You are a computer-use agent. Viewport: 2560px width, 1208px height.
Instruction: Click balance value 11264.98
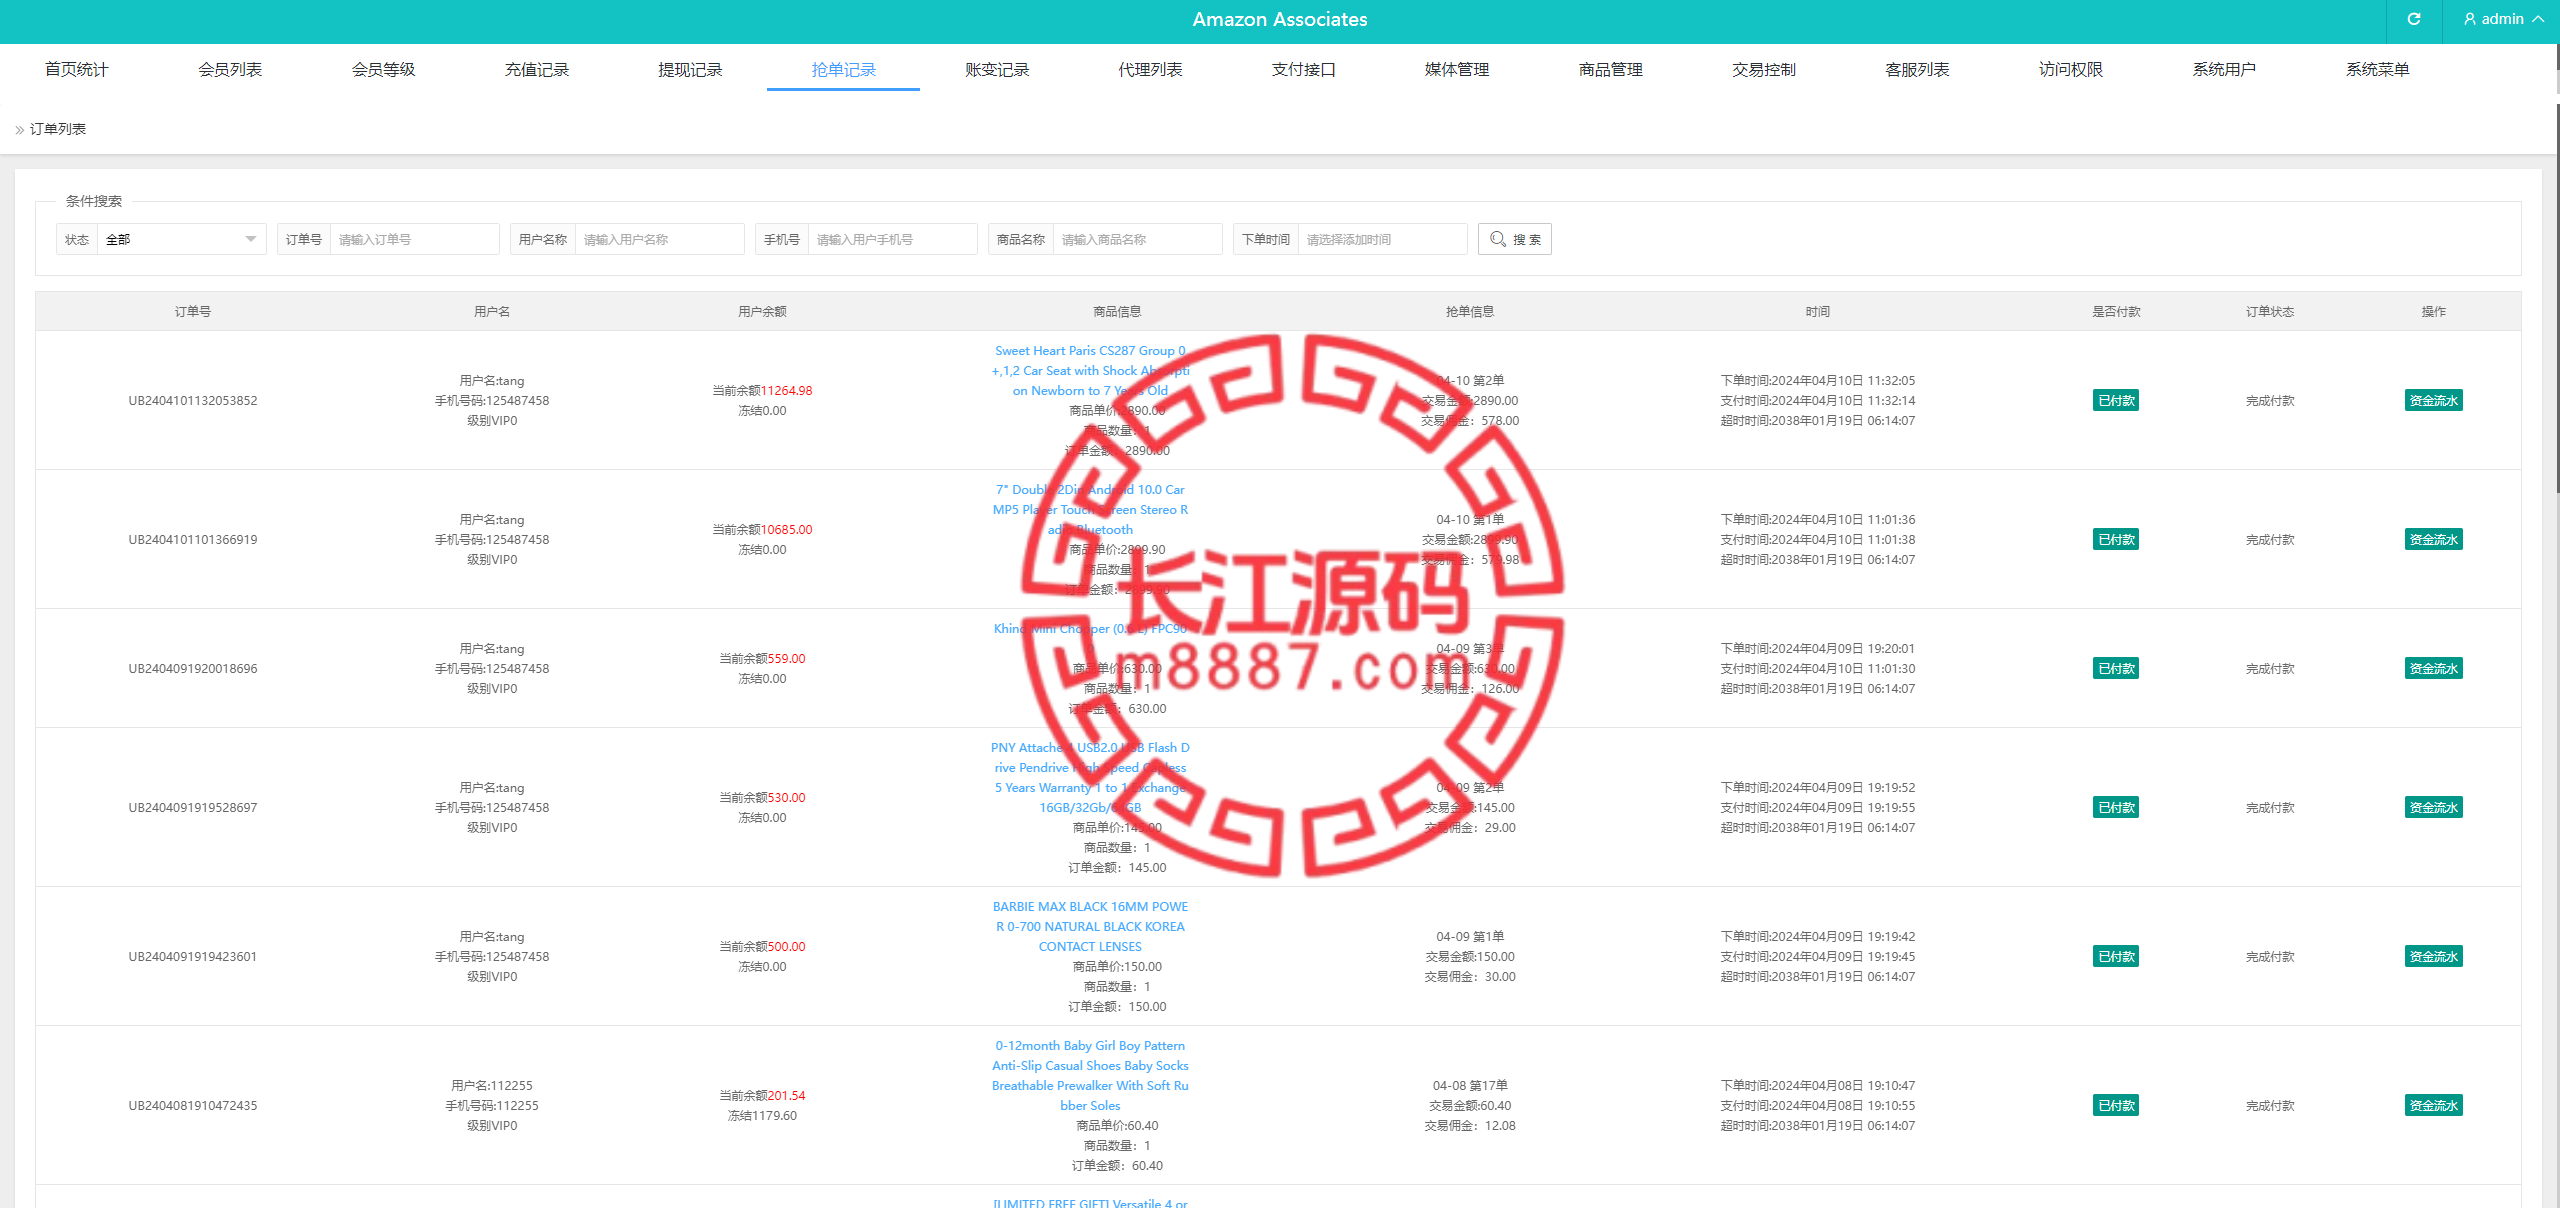pyautogui.click(x=786, y=390)
